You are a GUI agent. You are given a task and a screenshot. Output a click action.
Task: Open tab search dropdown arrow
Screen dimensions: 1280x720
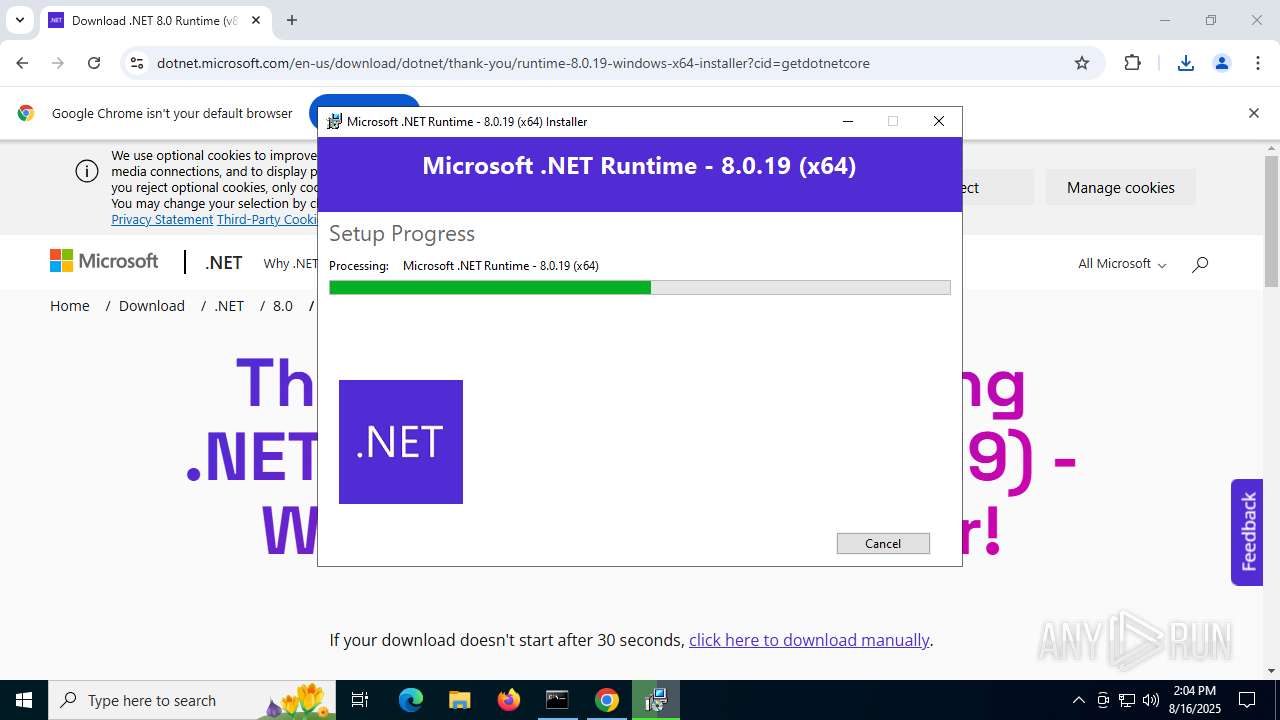19,20
